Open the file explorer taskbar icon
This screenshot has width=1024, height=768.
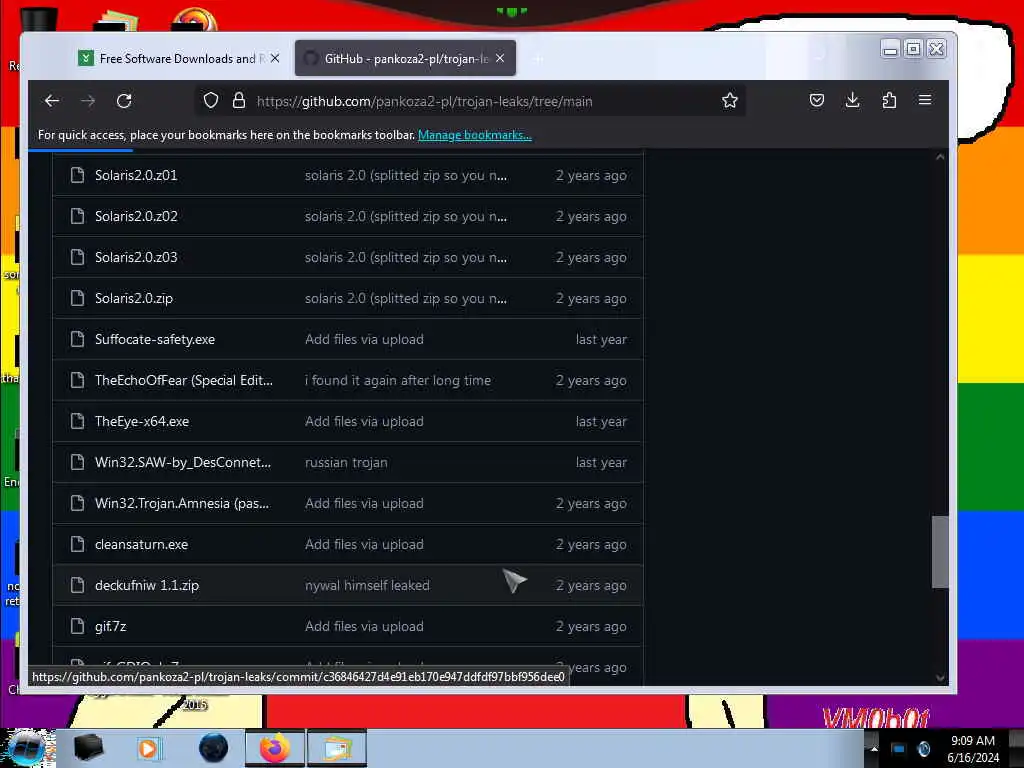[338, 748]
